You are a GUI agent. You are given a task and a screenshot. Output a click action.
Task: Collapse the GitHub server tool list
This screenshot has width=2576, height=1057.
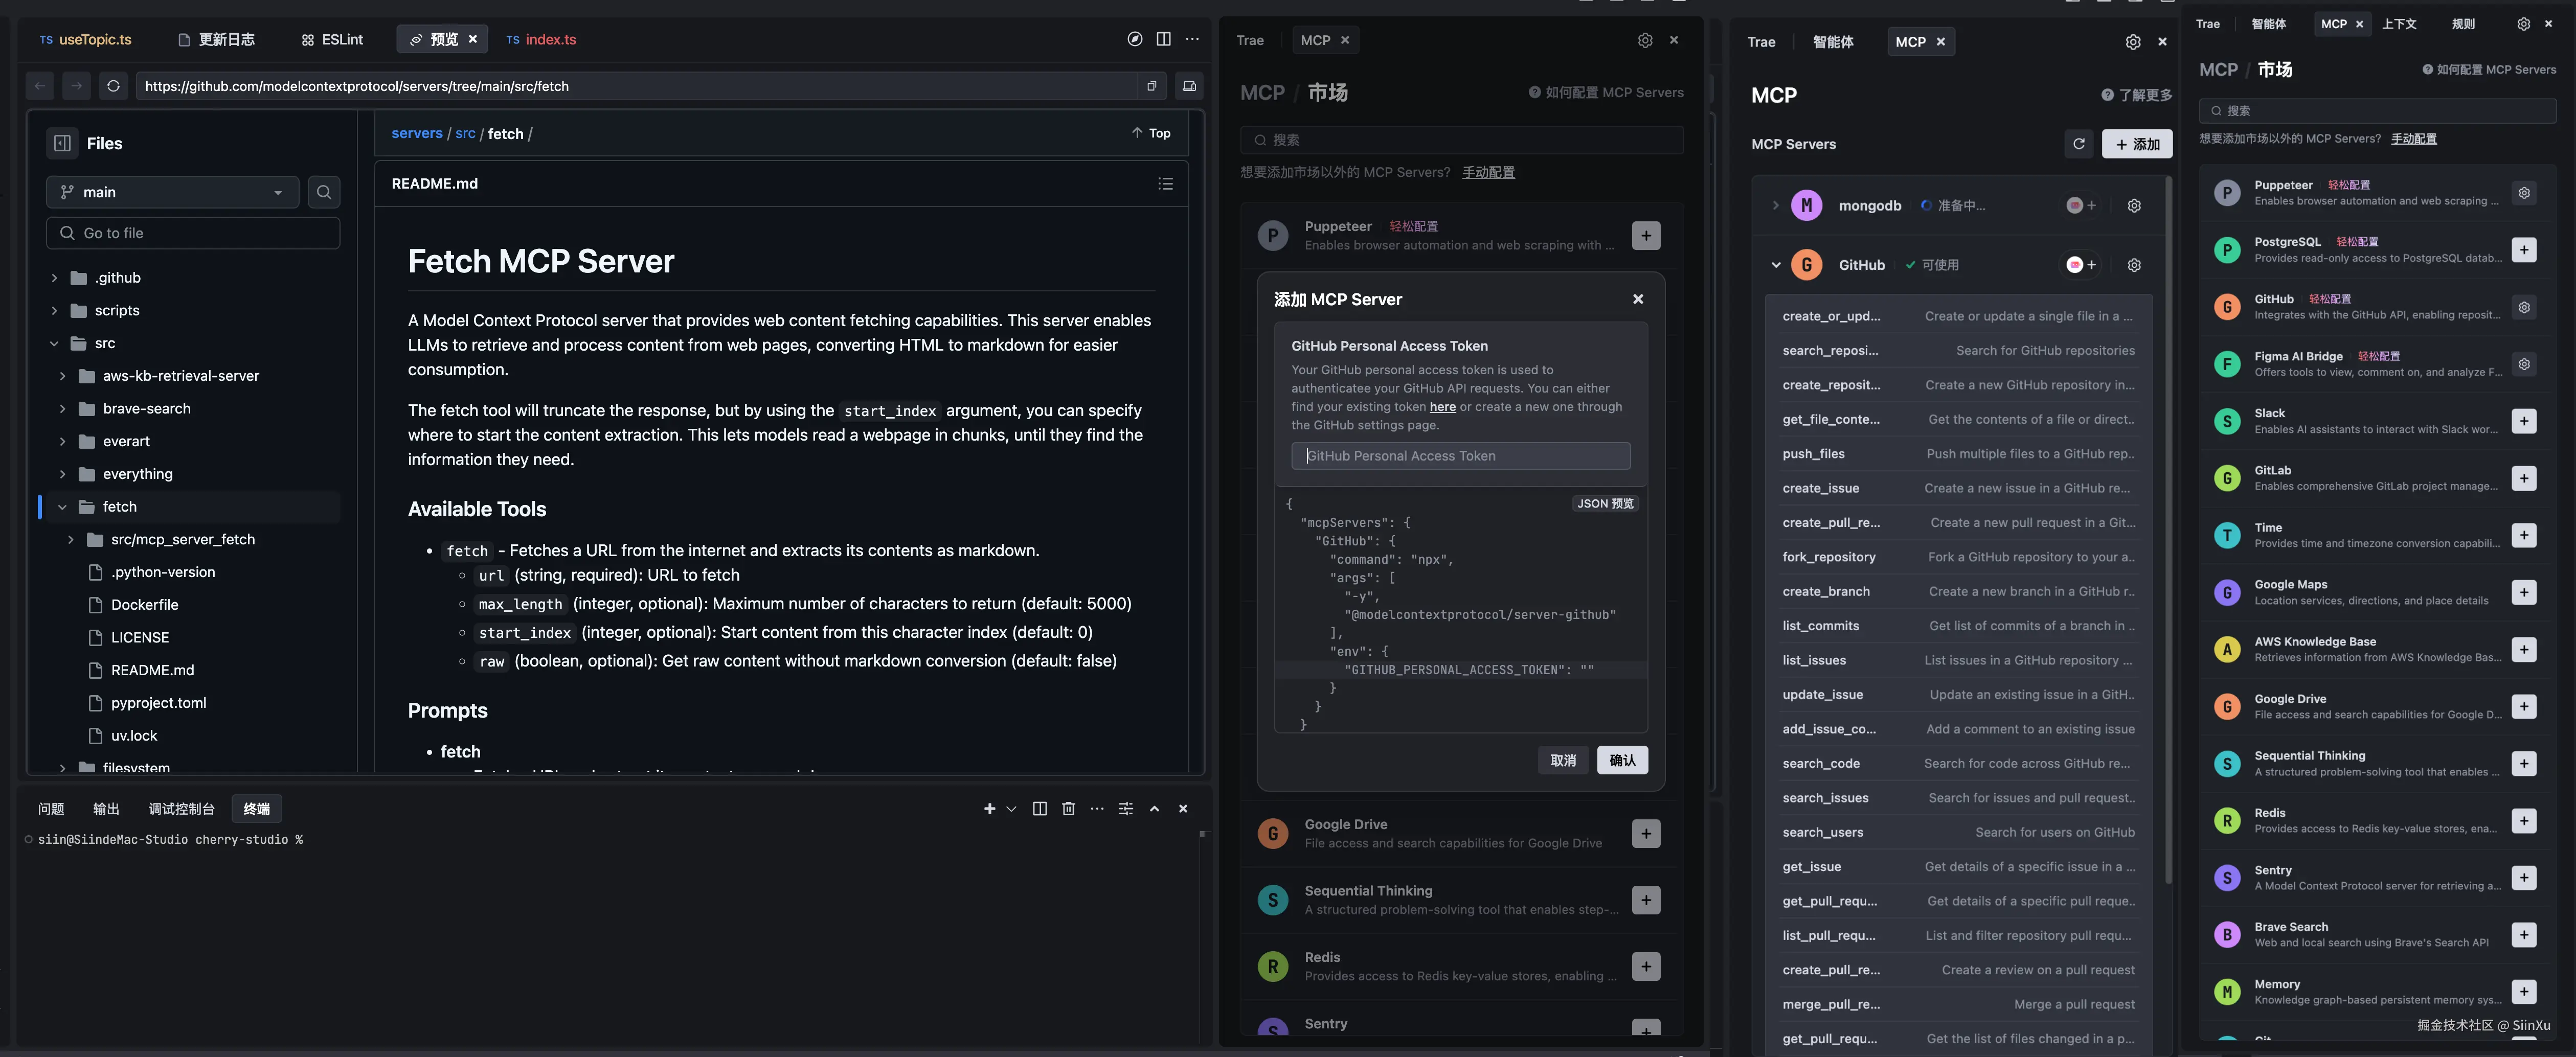(1775, 265)
